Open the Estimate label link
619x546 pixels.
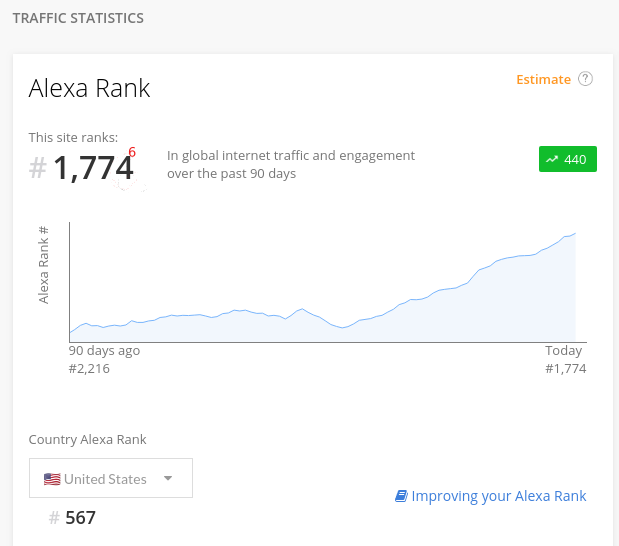[543, 79]
